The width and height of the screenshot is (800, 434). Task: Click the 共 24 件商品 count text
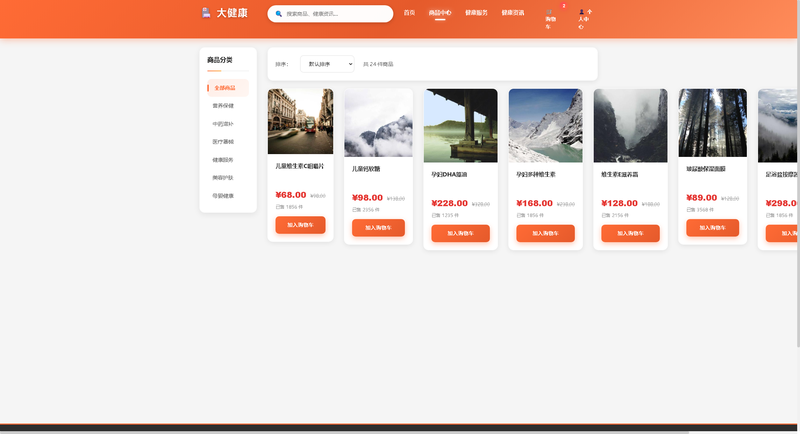[378, 64]
